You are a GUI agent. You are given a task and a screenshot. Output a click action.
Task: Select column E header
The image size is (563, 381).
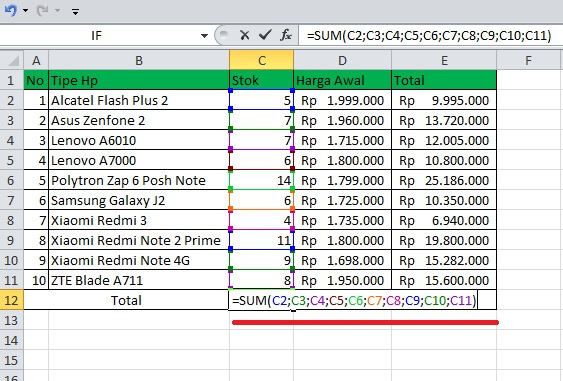[x=444, y=60]
